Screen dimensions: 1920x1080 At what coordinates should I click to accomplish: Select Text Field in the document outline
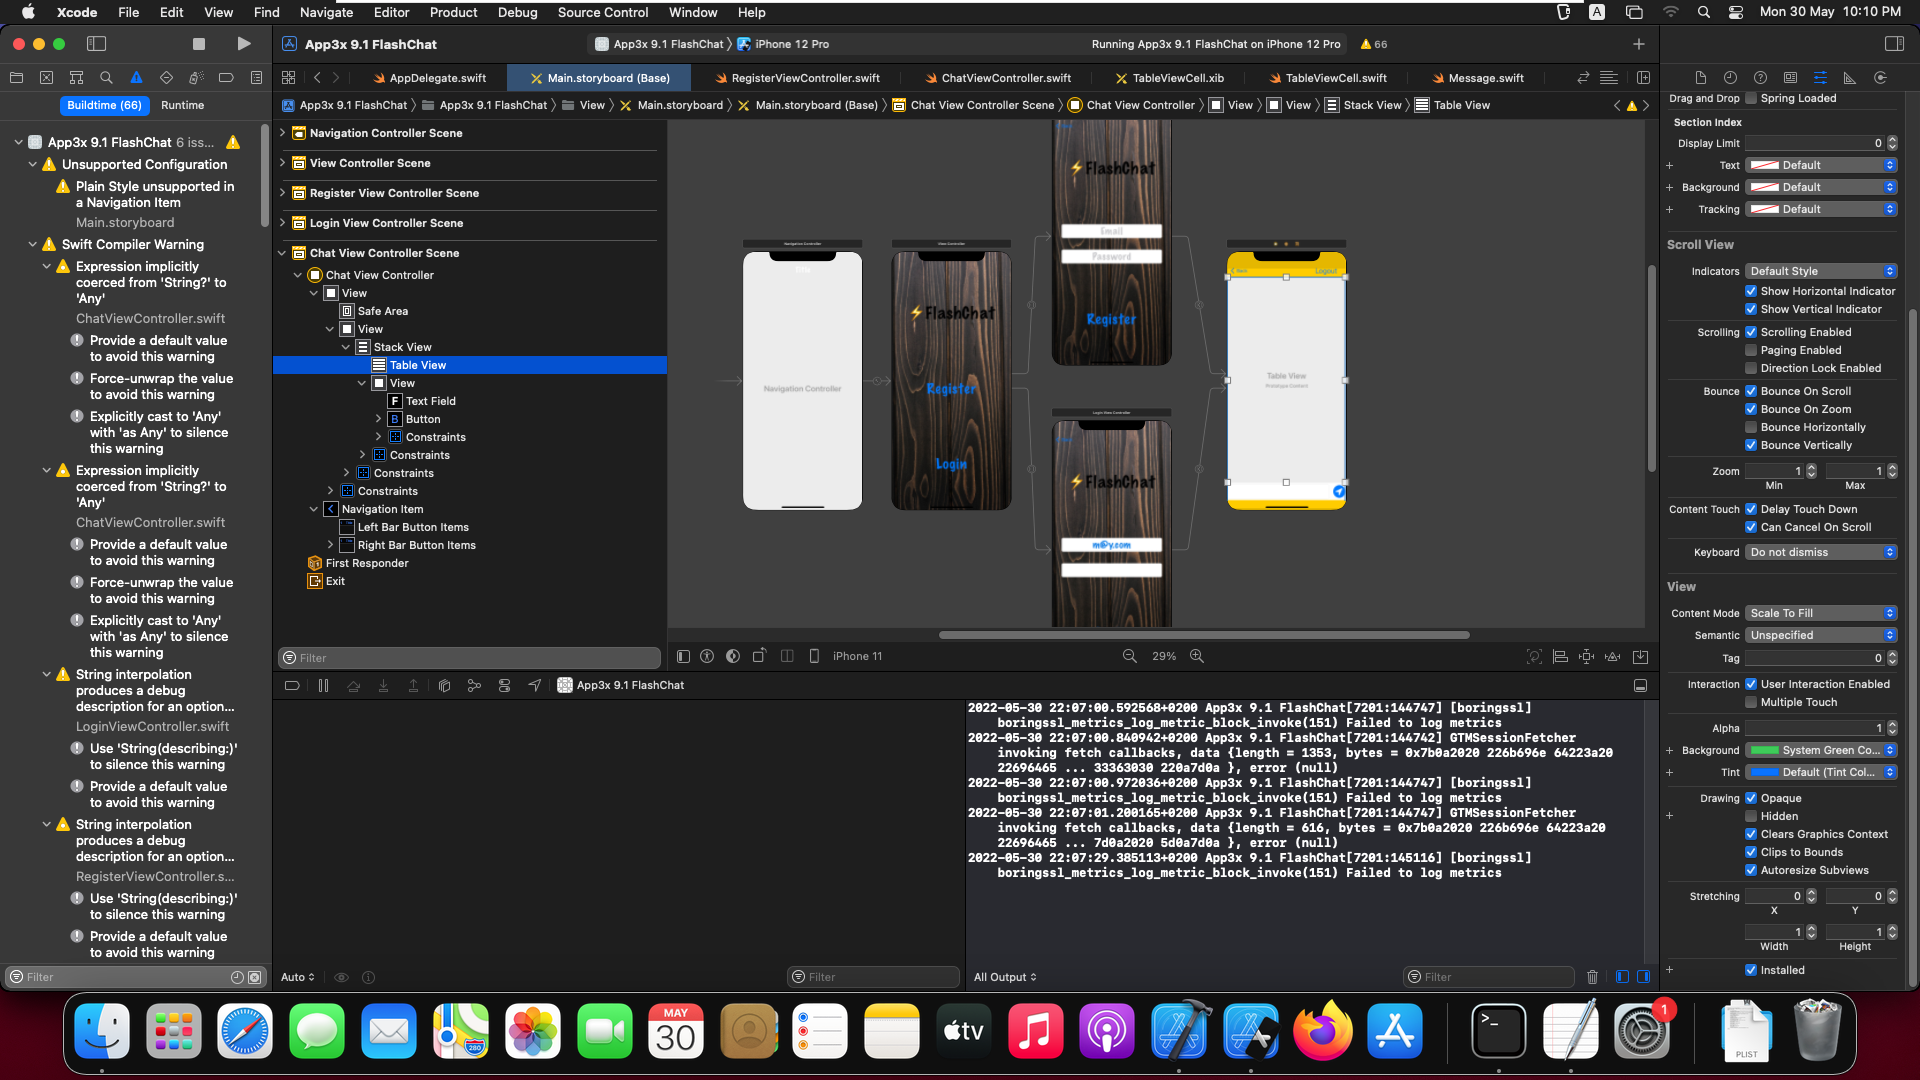click(430, 401)
